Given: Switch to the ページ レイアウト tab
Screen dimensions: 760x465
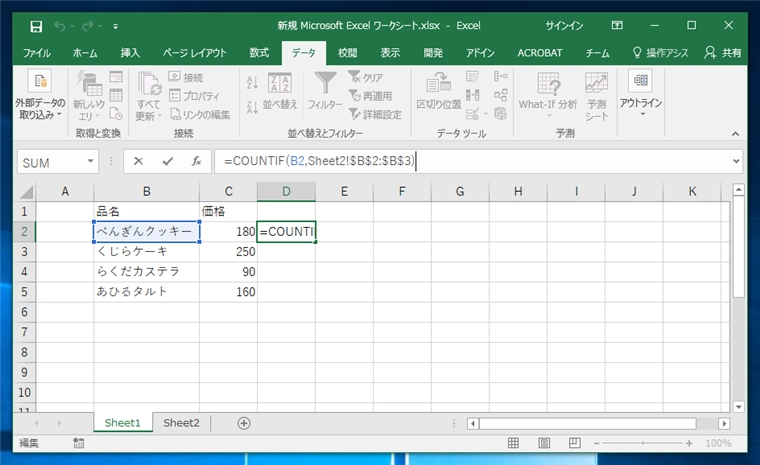Looking at the screenshot, I should click(x=194, y=53).
